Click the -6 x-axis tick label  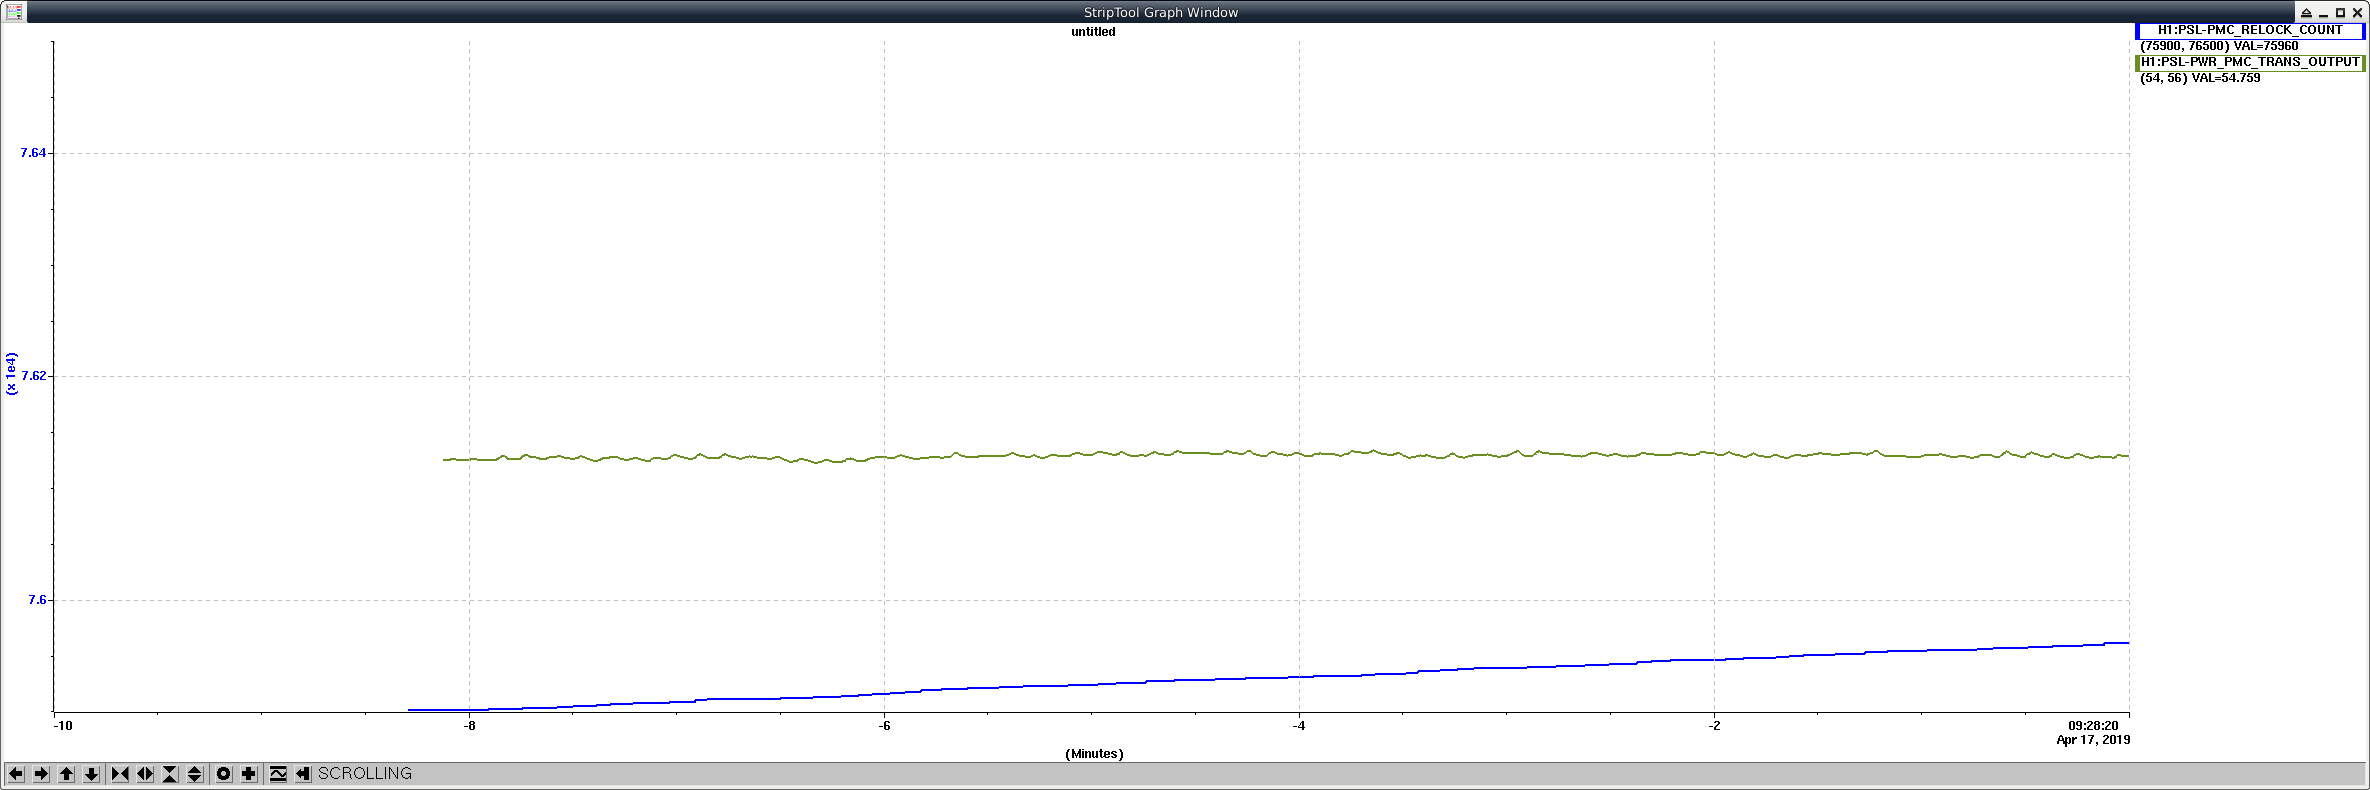(884, 726)
